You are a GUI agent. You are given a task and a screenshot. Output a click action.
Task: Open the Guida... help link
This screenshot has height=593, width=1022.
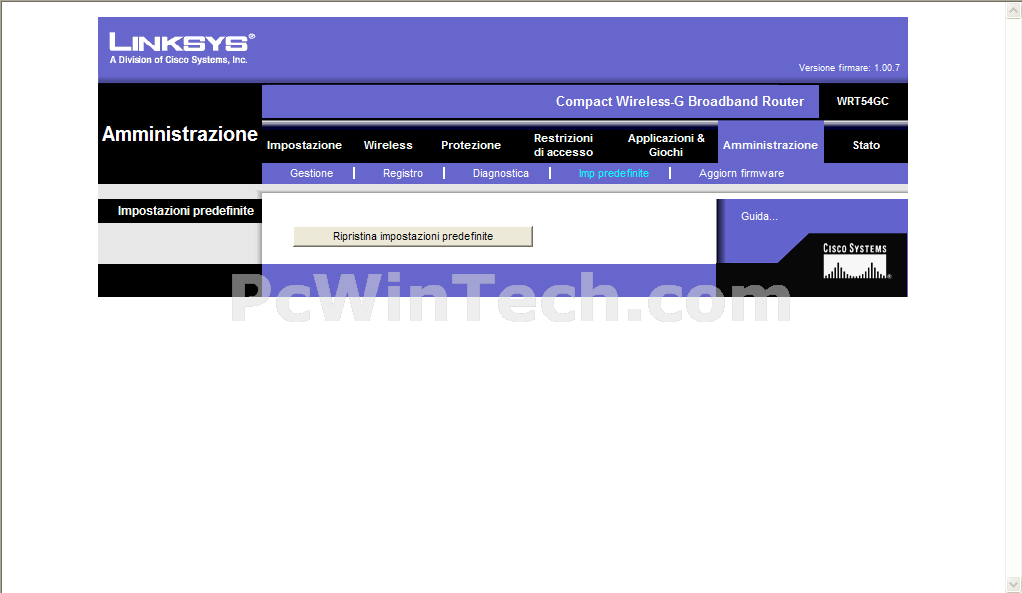[759, 216]
